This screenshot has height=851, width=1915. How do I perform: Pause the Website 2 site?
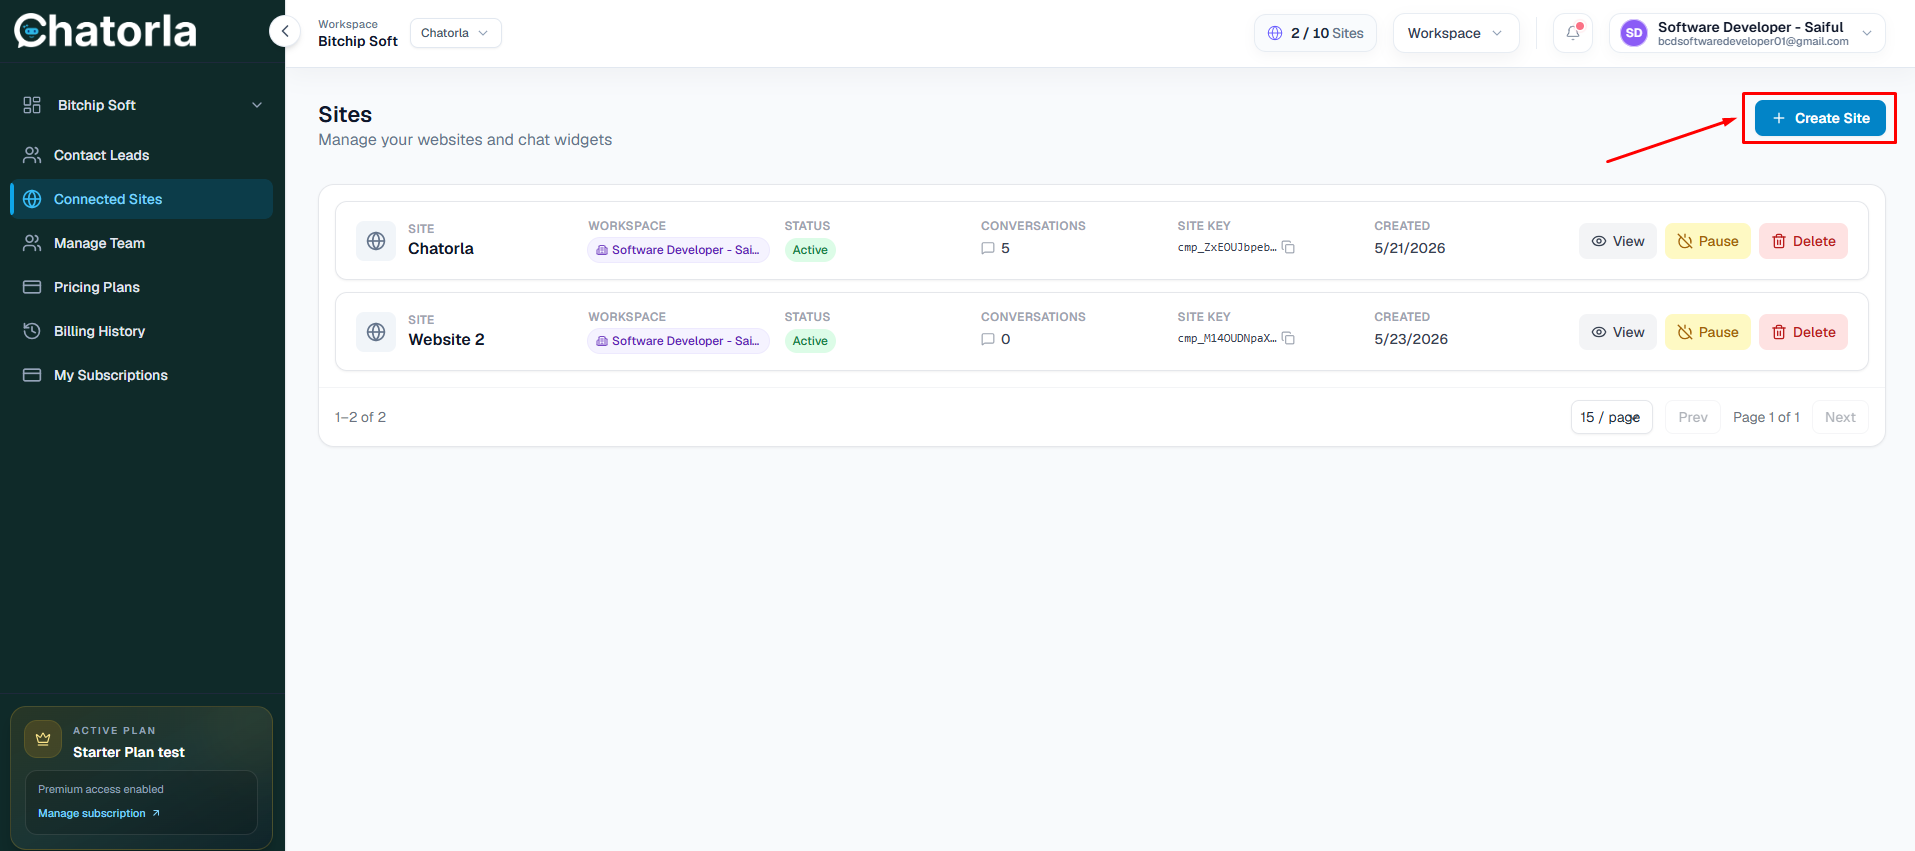[1708, 332]
